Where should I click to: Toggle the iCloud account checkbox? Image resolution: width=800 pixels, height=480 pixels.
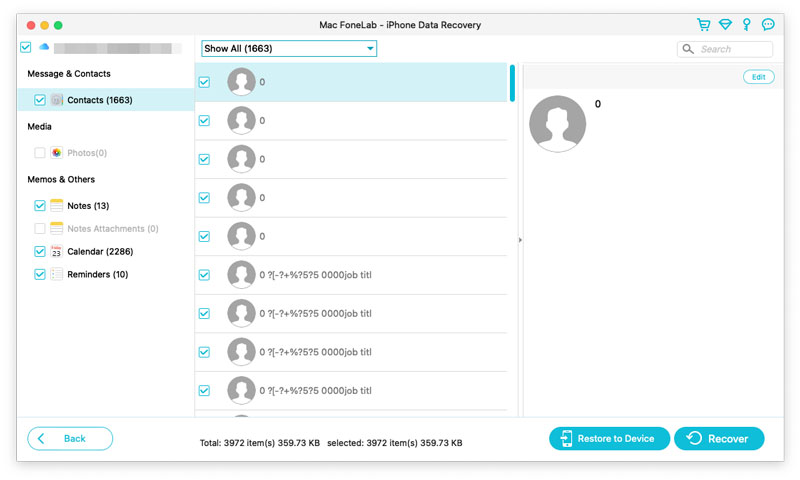click(x=26, y=47)
